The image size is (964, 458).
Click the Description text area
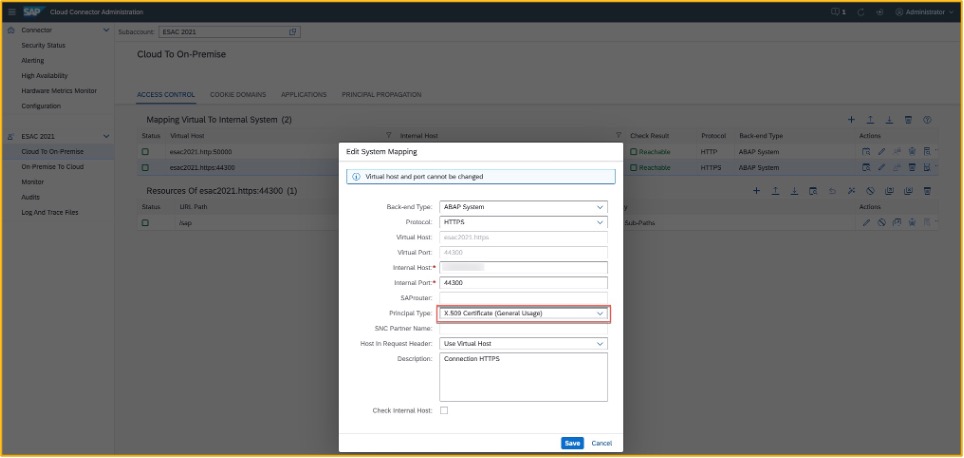click(523, 377)
